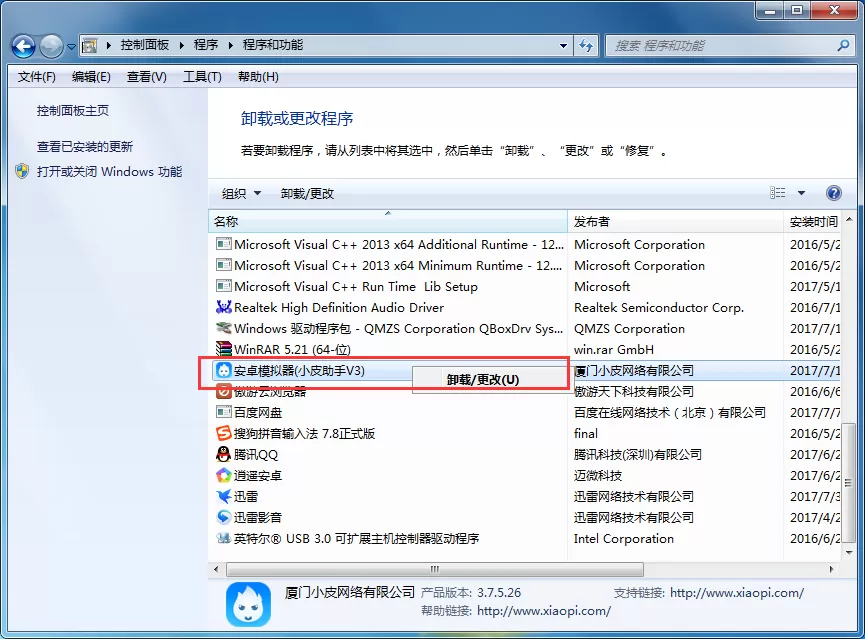Click the vertical scrollbar down arrow
This screenshot has height=639, width=865.
848,552
